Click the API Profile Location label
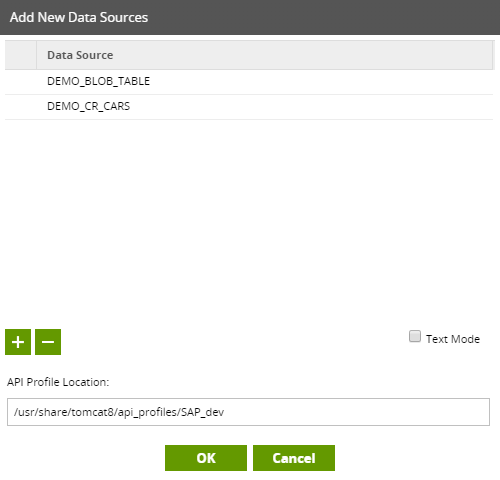The image size is (500, 480). point(58,382)
